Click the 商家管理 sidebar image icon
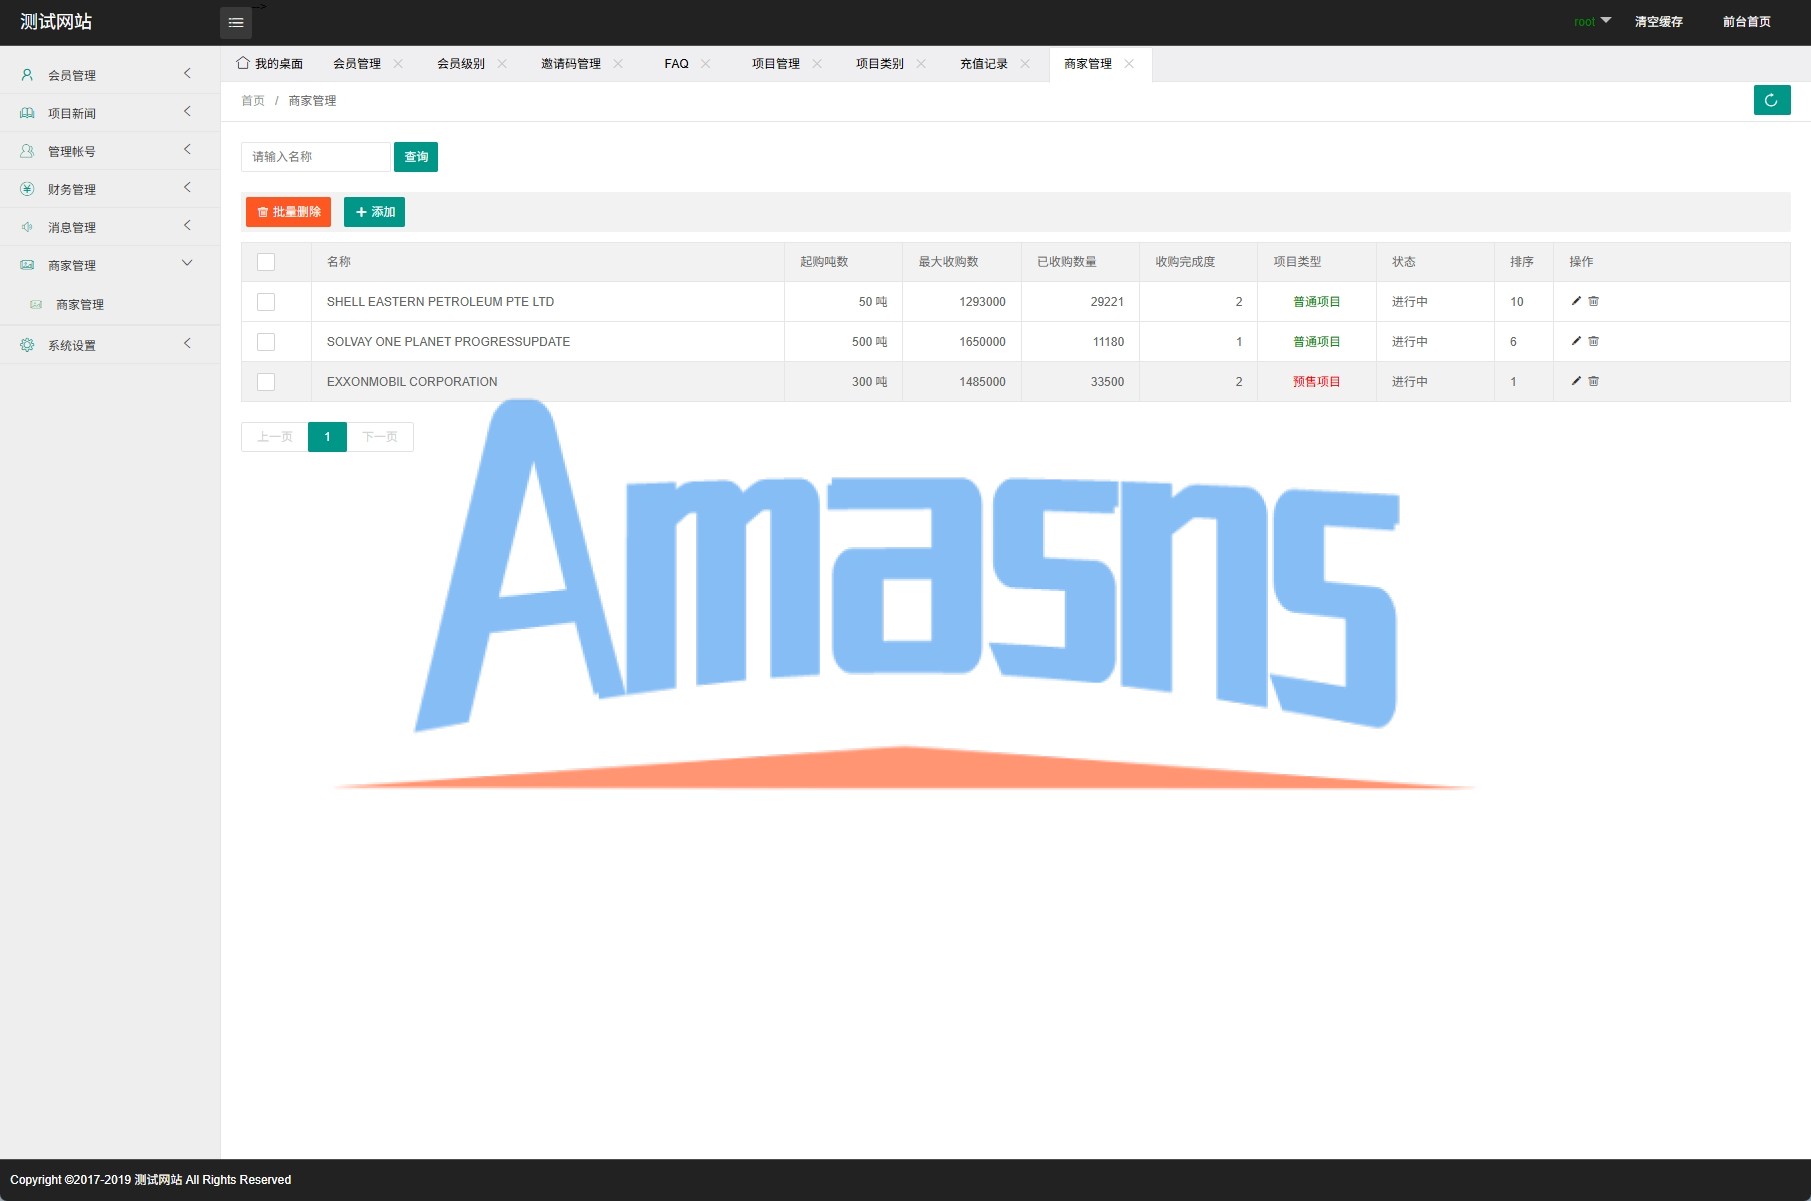The width and height of the screenshot is (1811, 1201). [x=27, y=265]
